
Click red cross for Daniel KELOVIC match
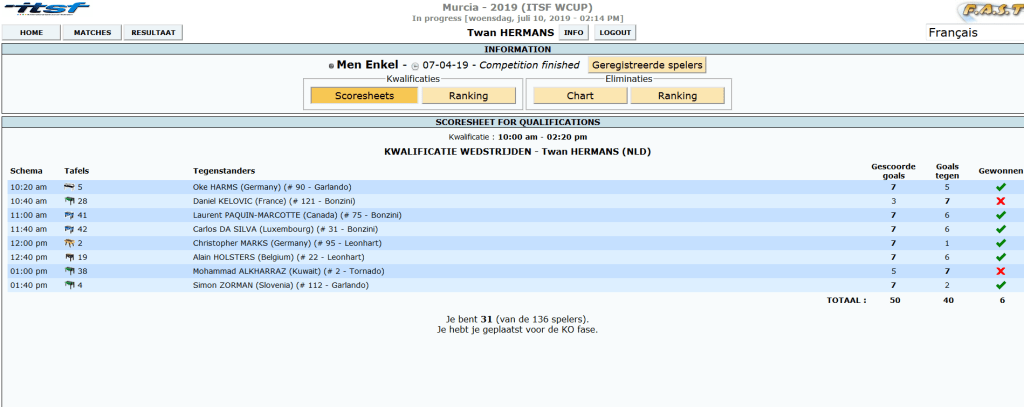pyautogui.click(x=1000, y=201)
